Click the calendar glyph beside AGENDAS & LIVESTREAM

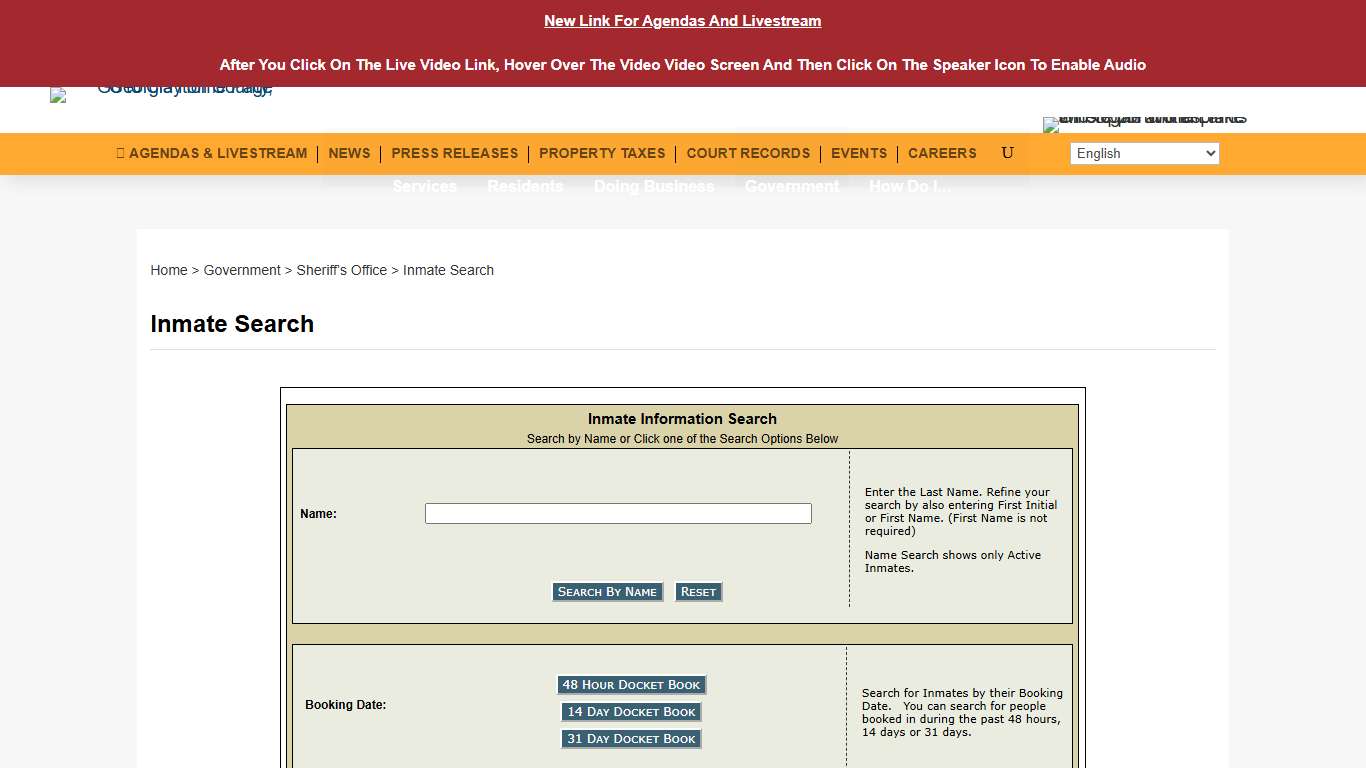120,153
